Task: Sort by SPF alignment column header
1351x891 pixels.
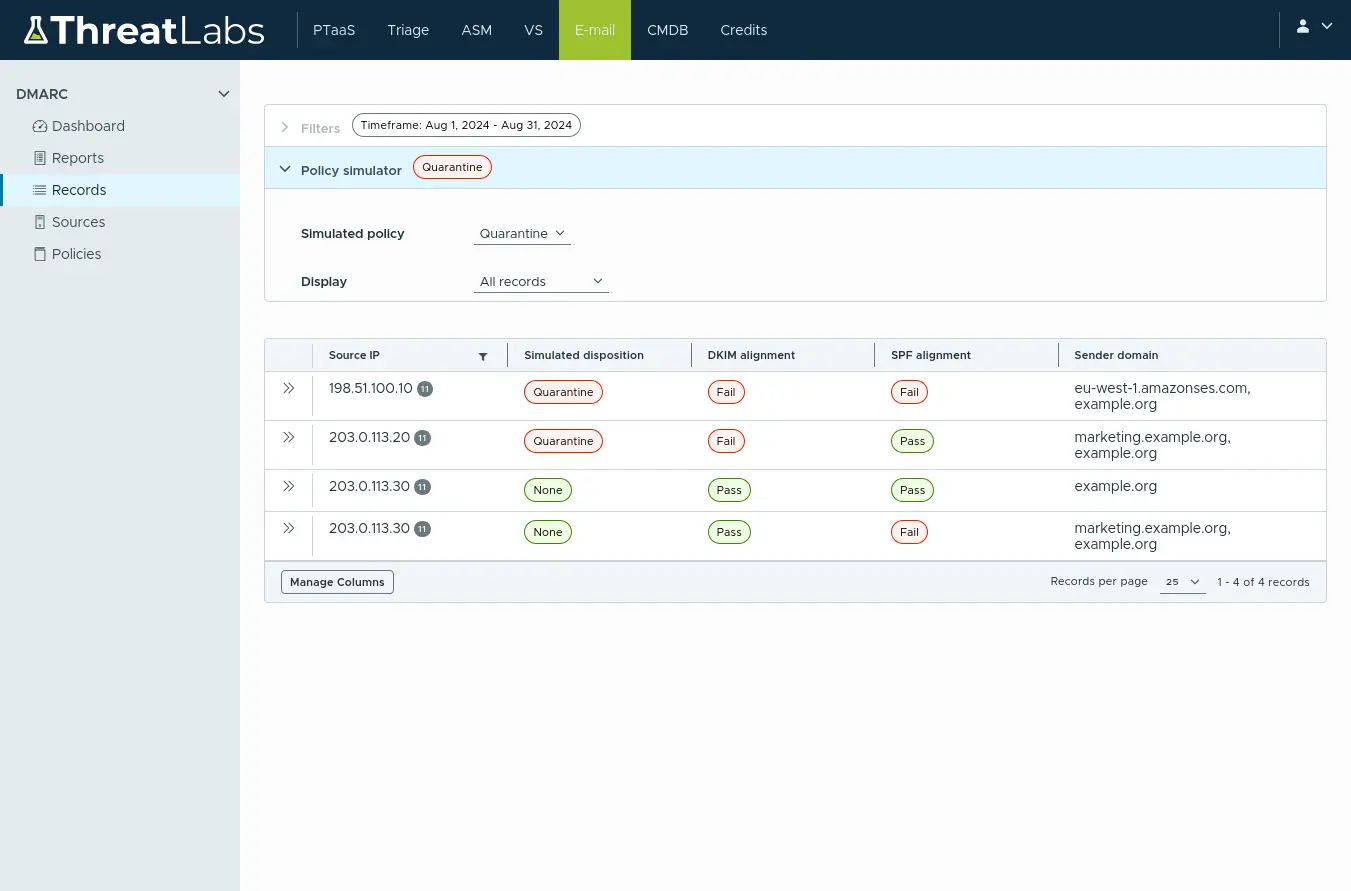Action: click(x=931, y=355)
